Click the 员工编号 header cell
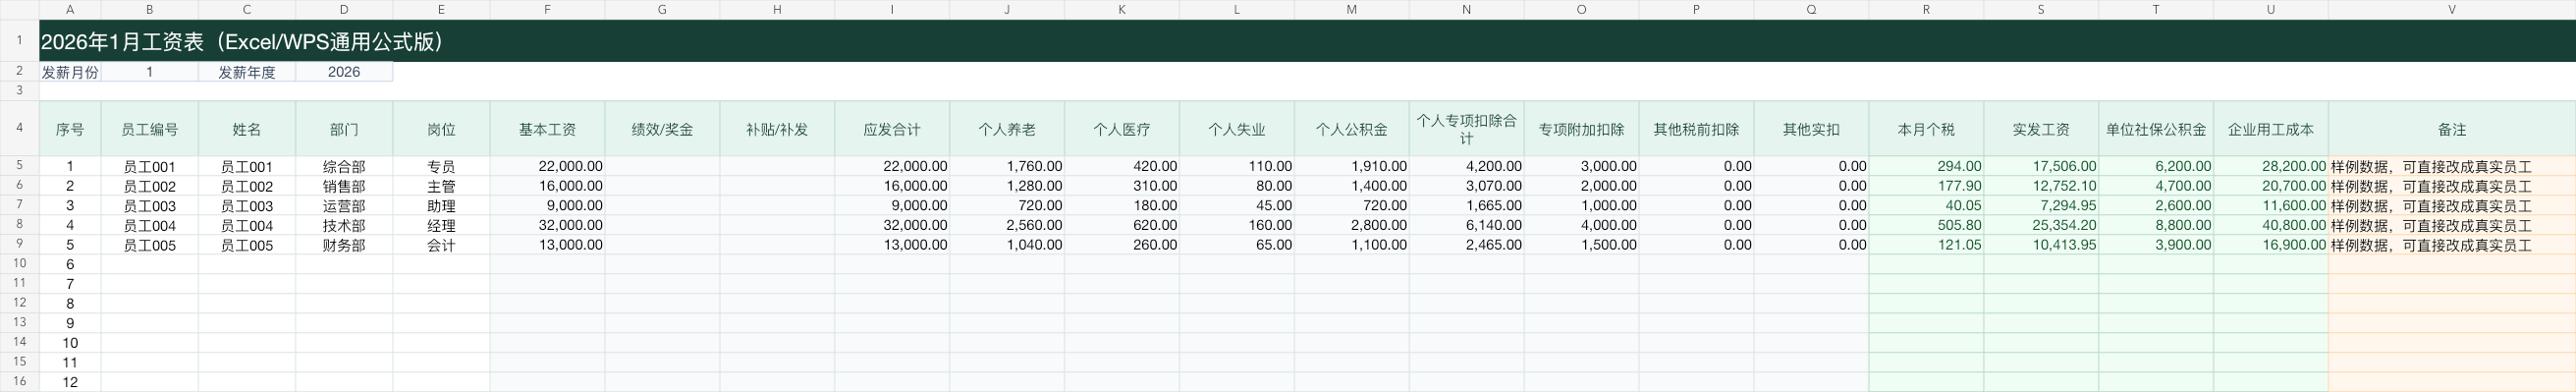This screenshot has height=392, width=2576. (150, 129)
